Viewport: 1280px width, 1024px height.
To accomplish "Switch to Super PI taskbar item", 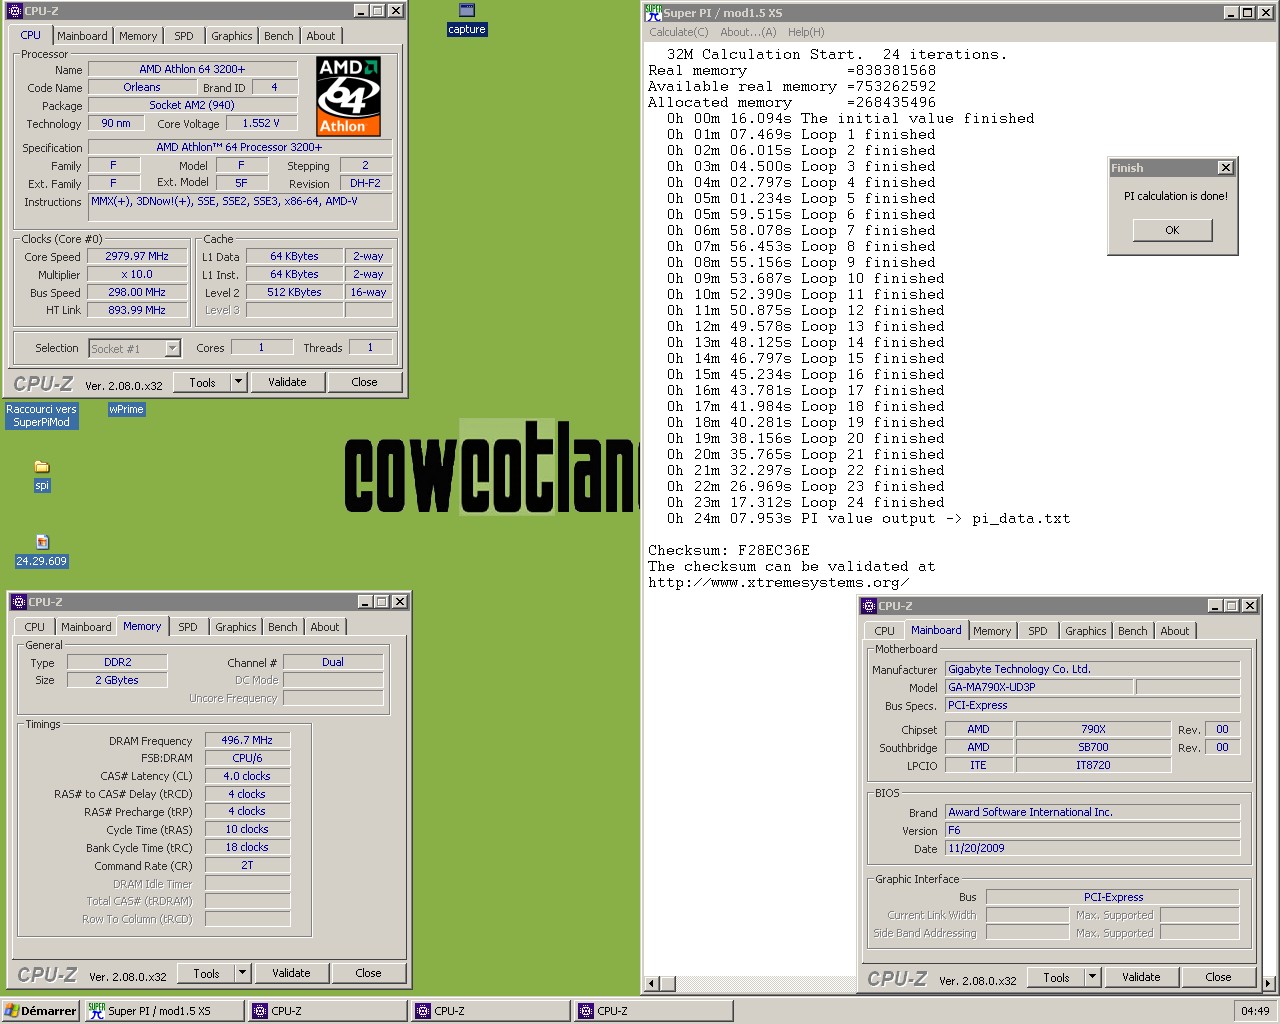I will 164,1011.
